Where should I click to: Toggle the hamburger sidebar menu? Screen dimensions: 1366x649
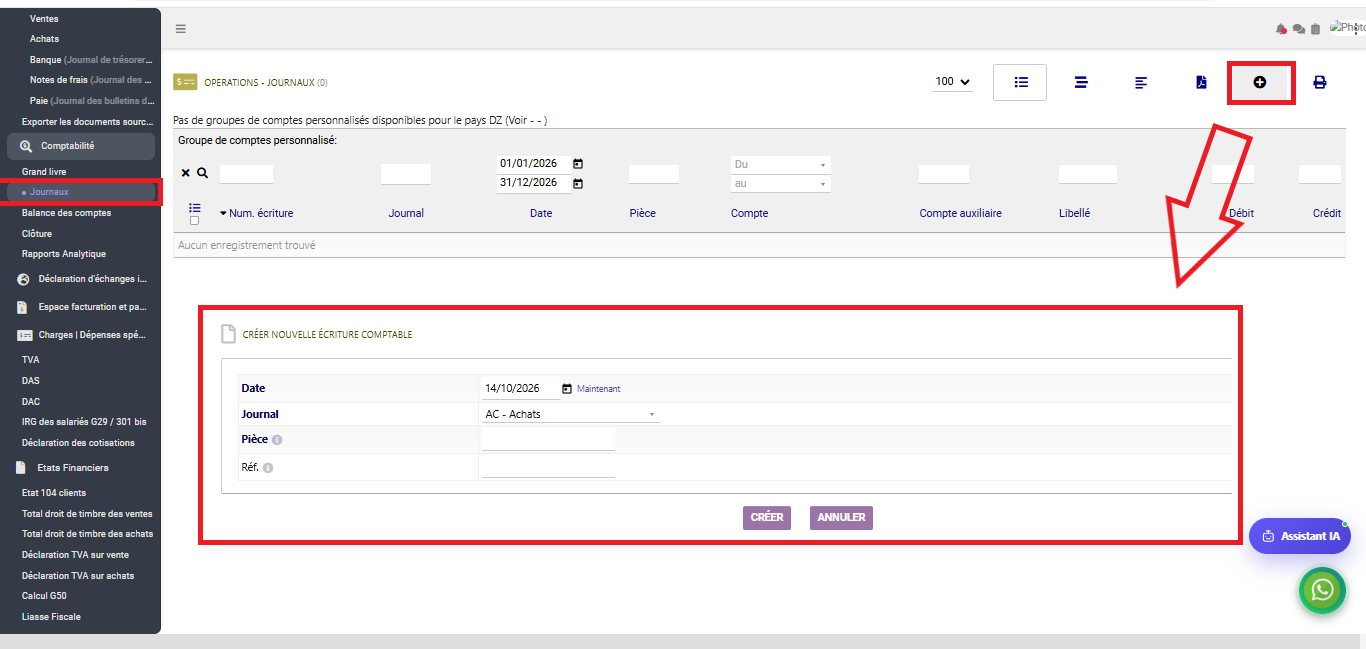[x=181, y=29]
